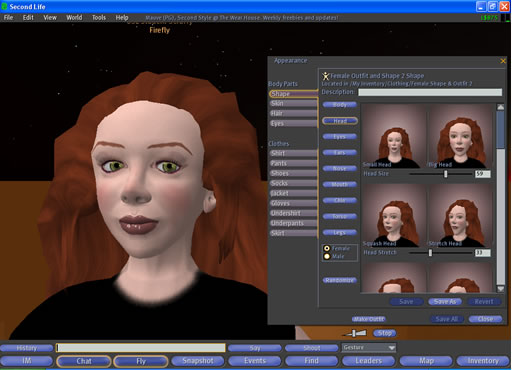This screenshot has height=370, width=512.
Task: Open the Inventory button in bottom toolbar
Action: tap(482, 361)
